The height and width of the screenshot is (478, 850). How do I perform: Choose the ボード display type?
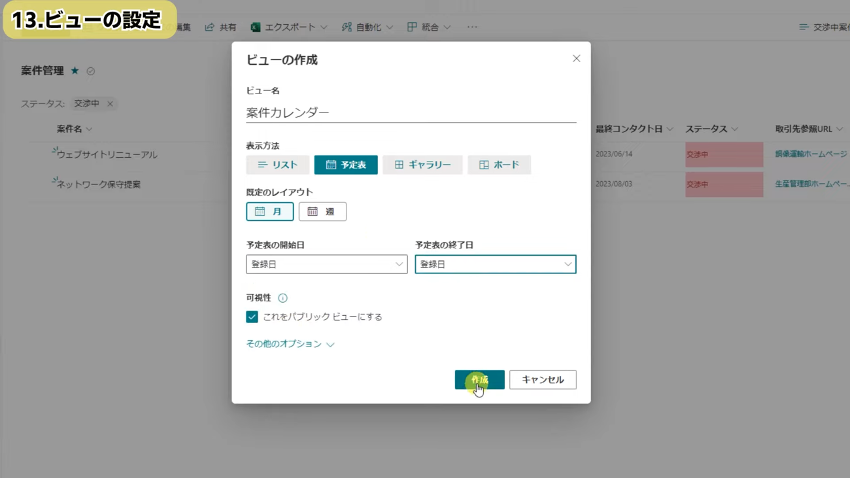[499, 165]
